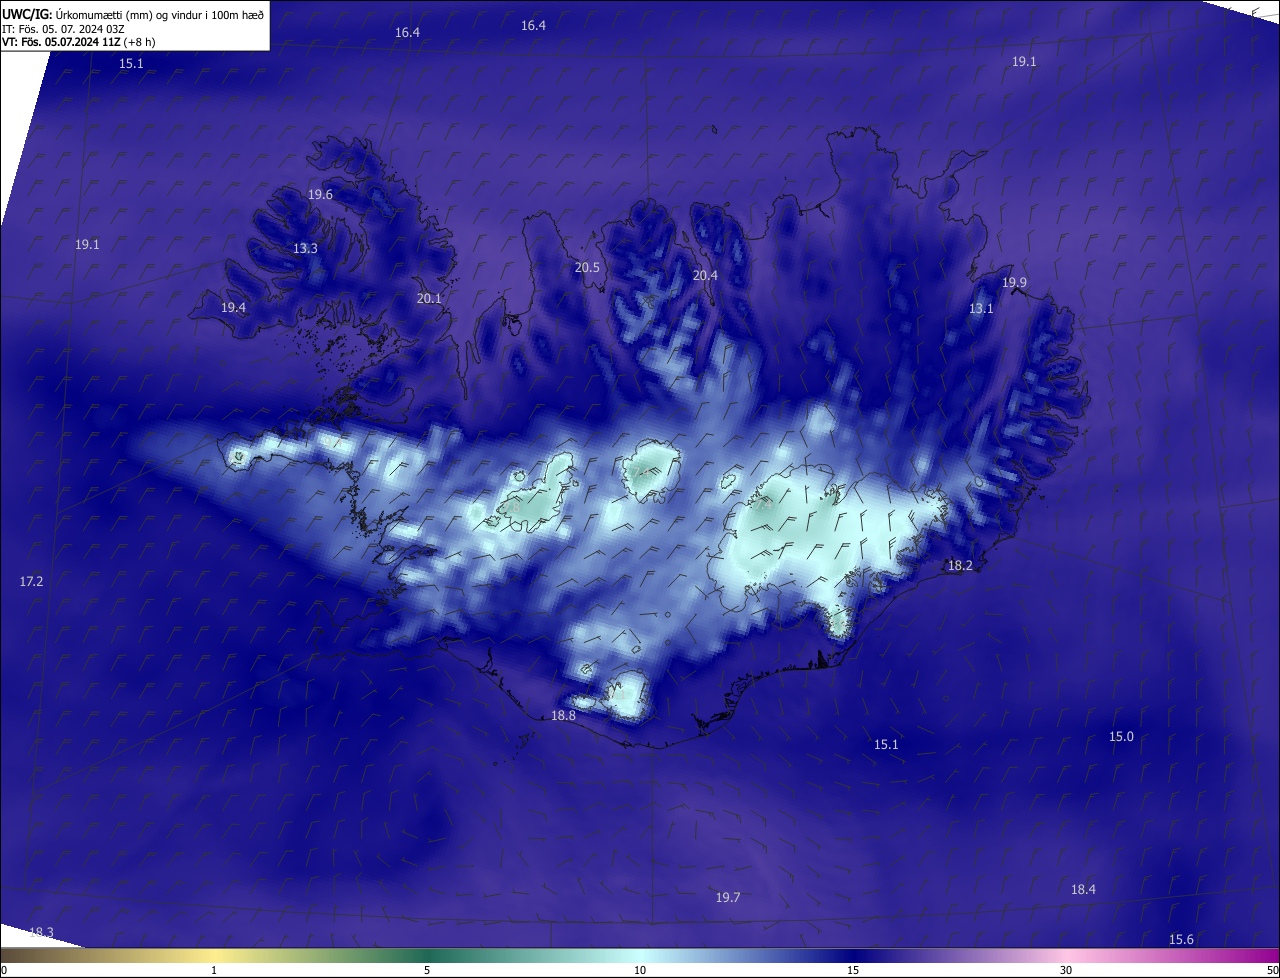The image size is (1280, 978).
Task: Click the '1' tick on the colour scale
Action: tap(214, 970)
